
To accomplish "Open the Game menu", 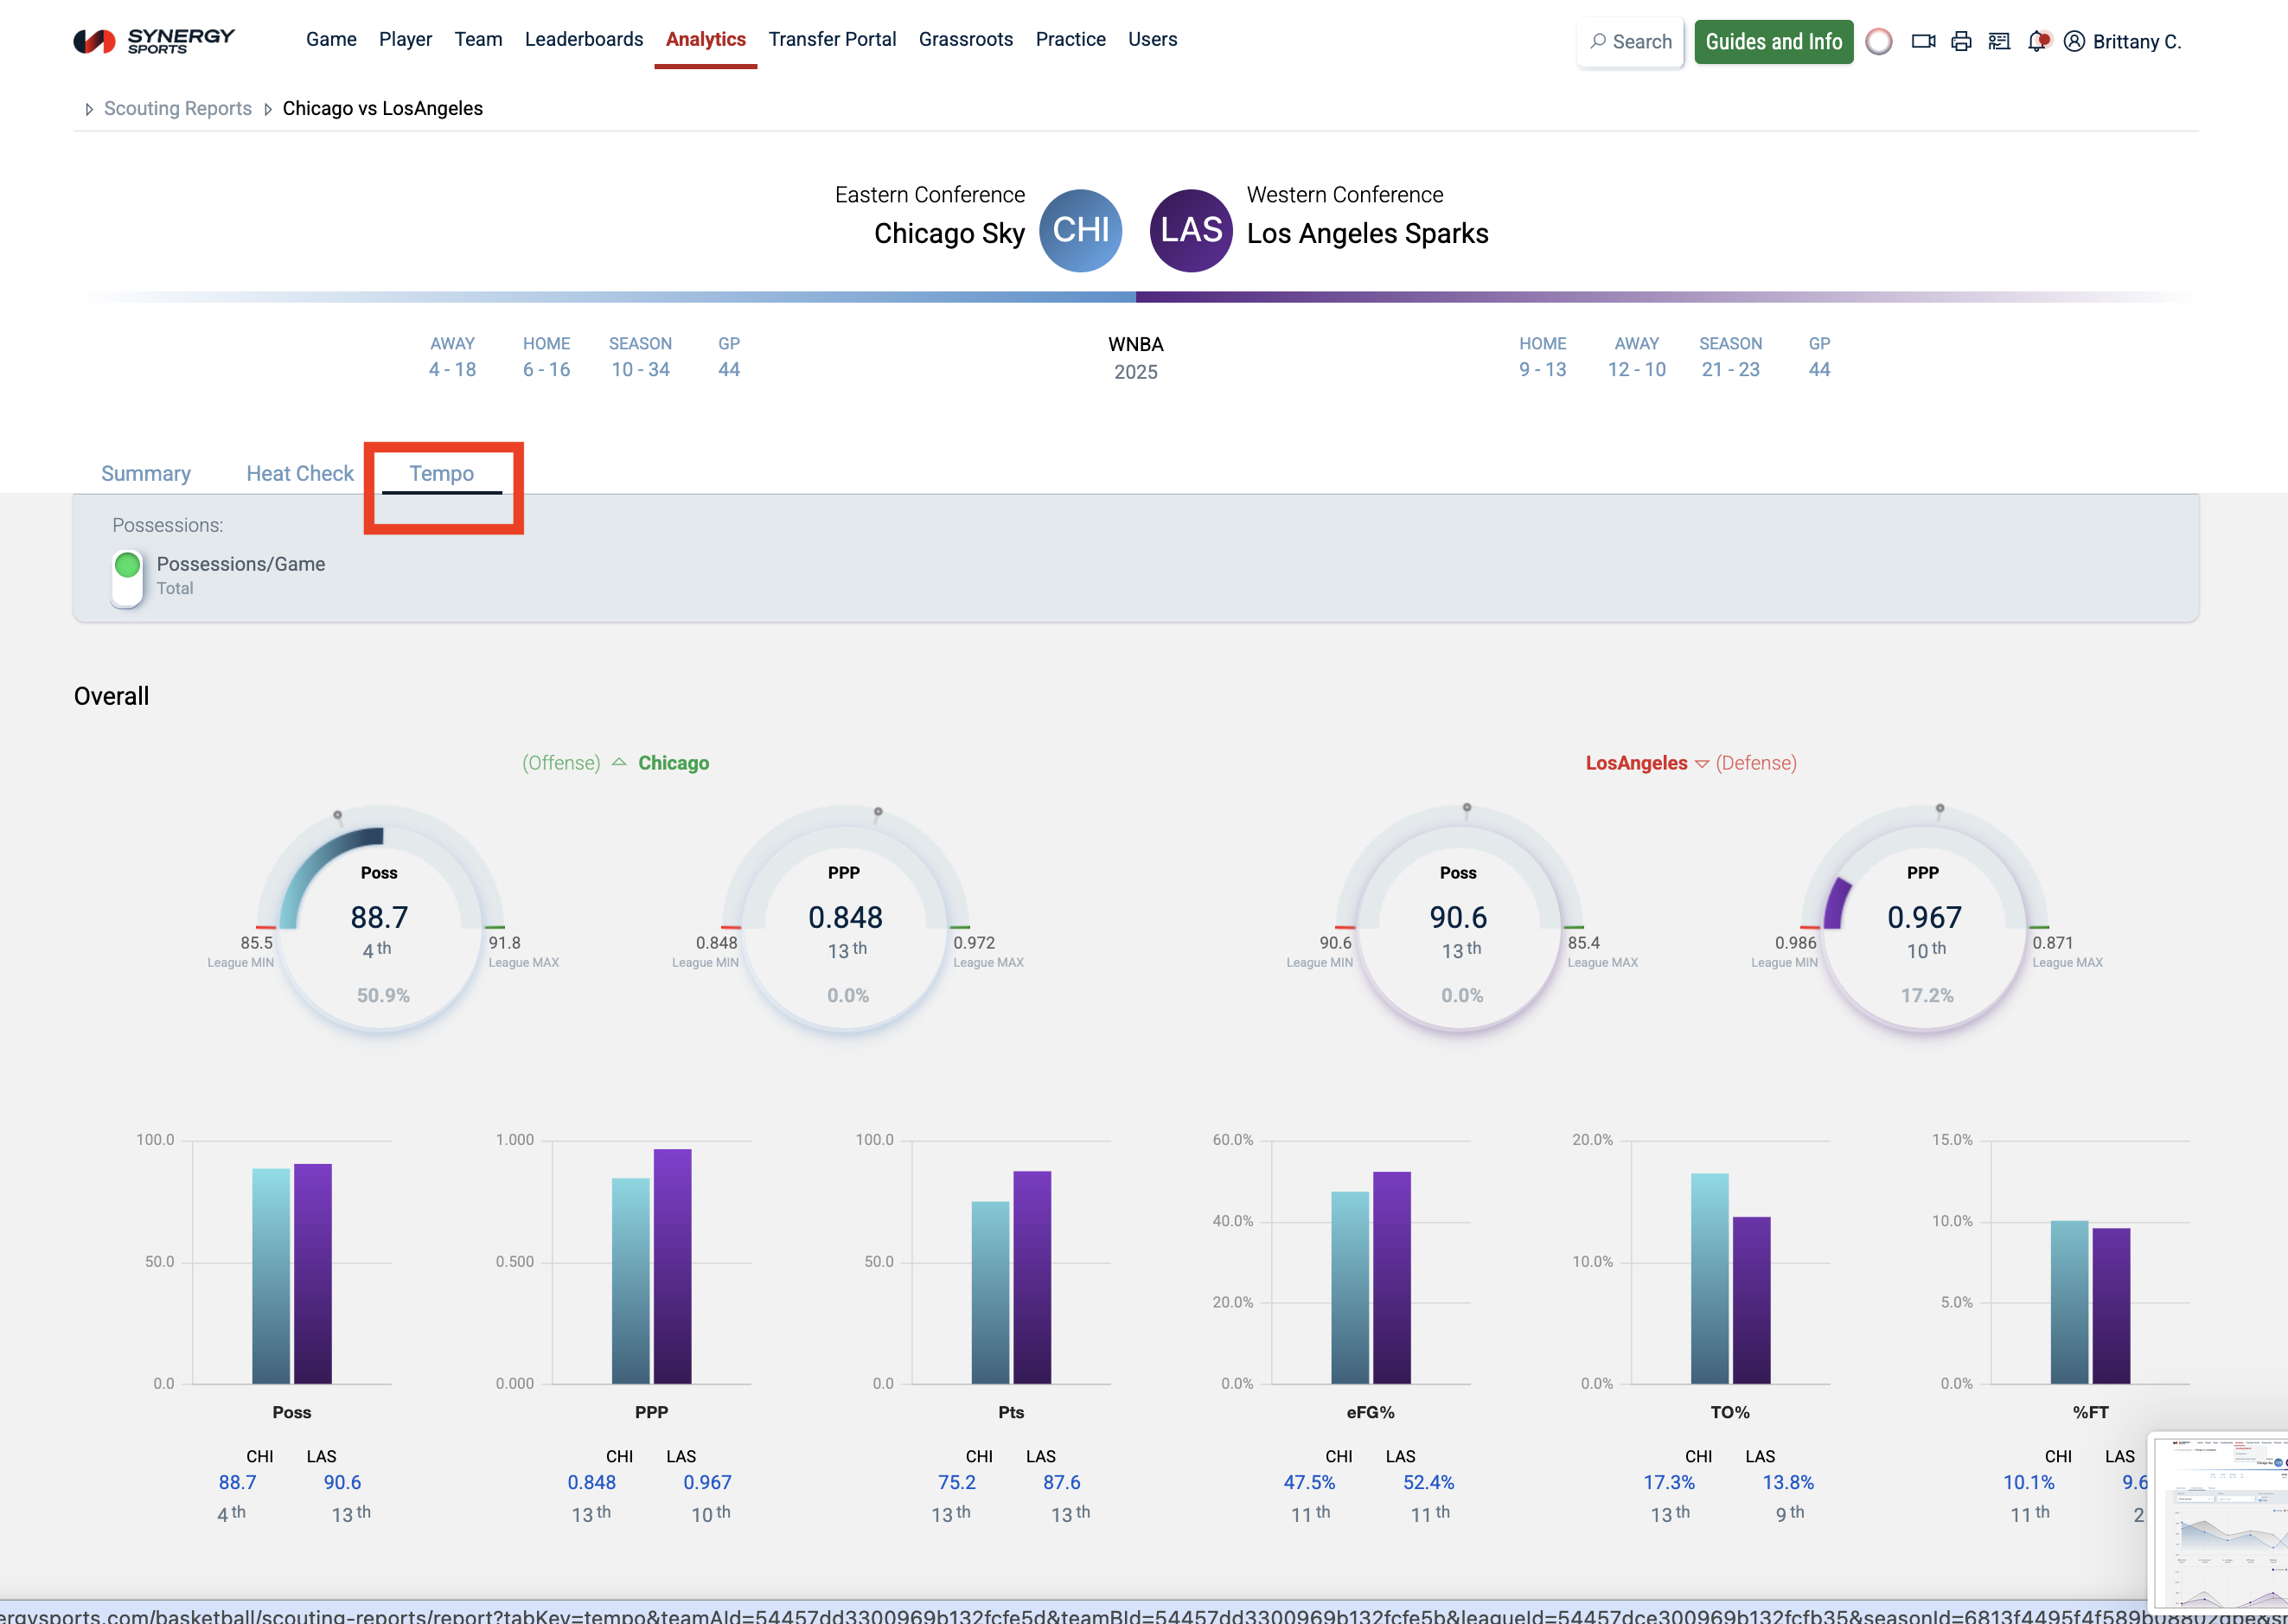I will pos(331,39).
